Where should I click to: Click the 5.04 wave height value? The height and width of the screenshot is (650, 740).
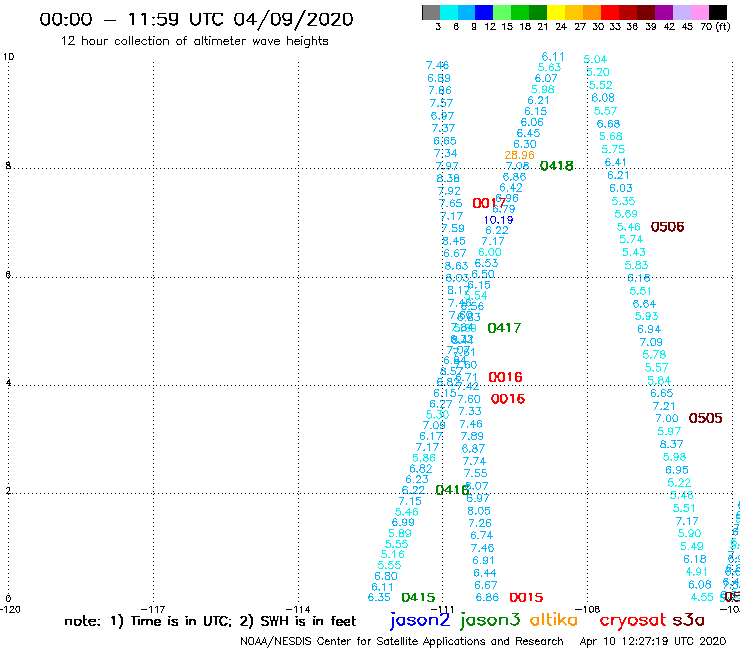595,59
